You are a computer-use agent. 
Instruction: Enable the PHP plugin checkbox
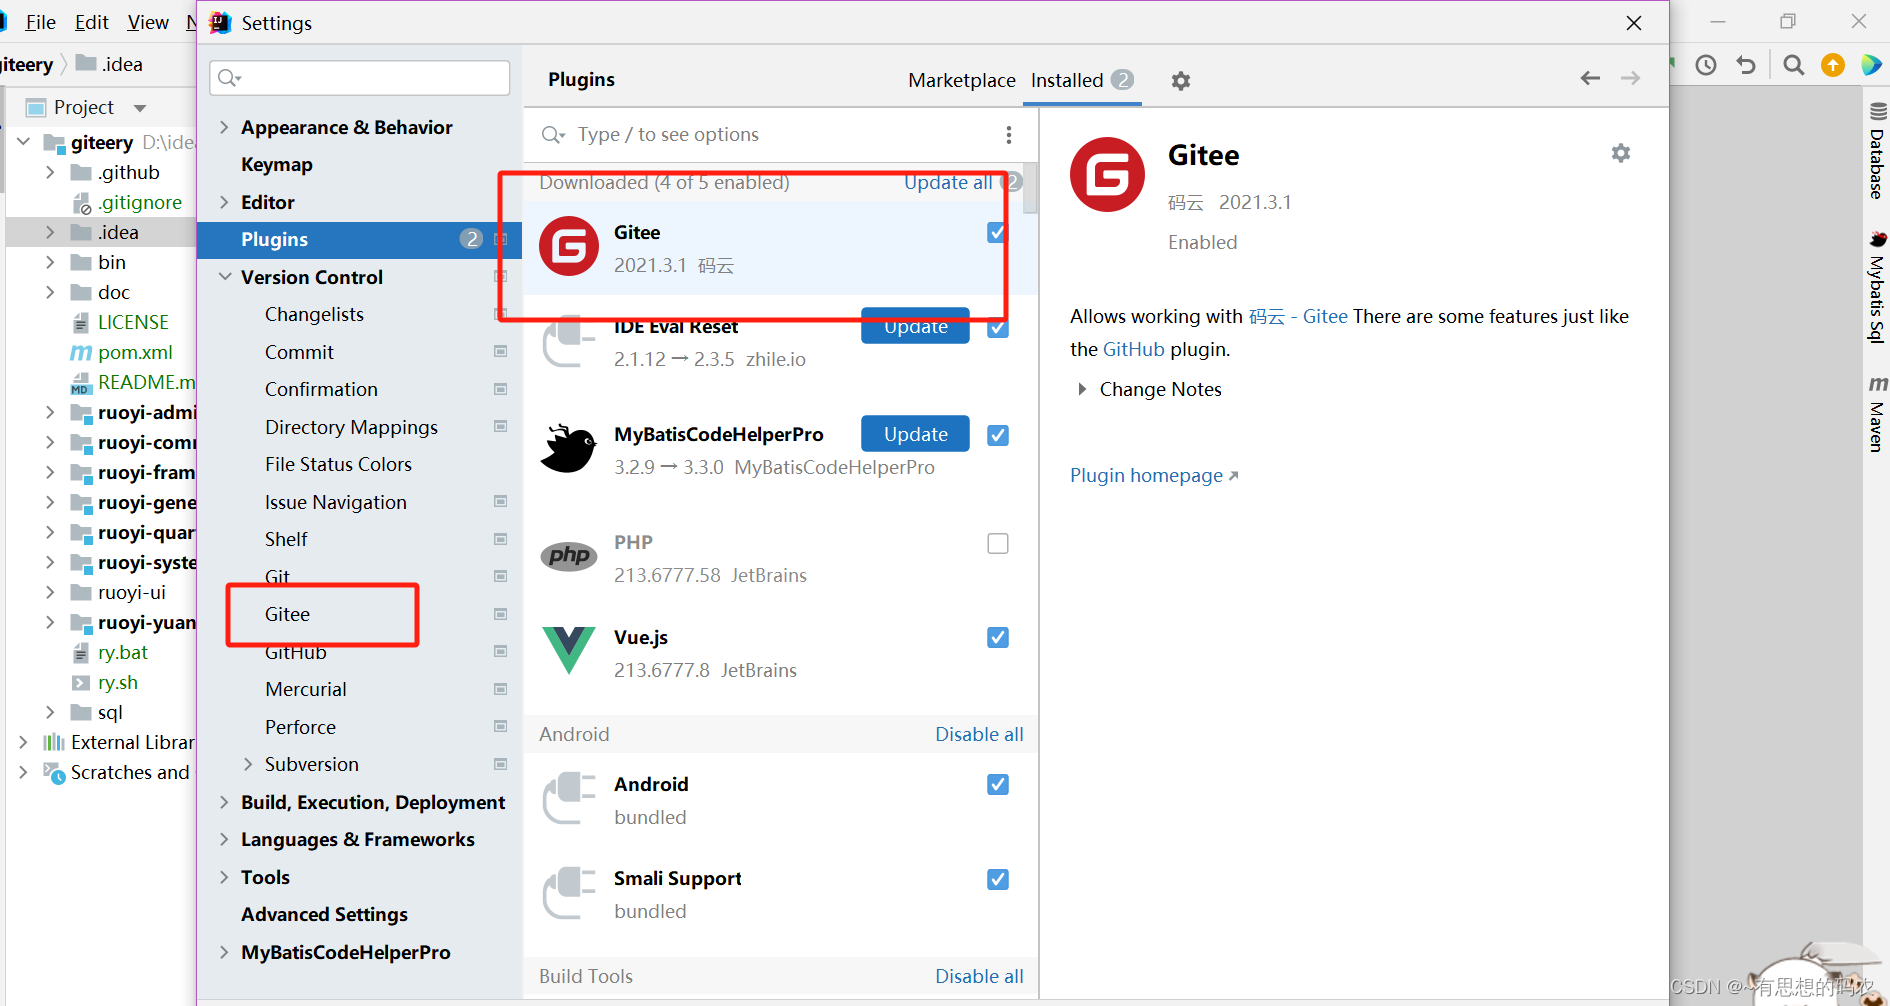(997, 543)
